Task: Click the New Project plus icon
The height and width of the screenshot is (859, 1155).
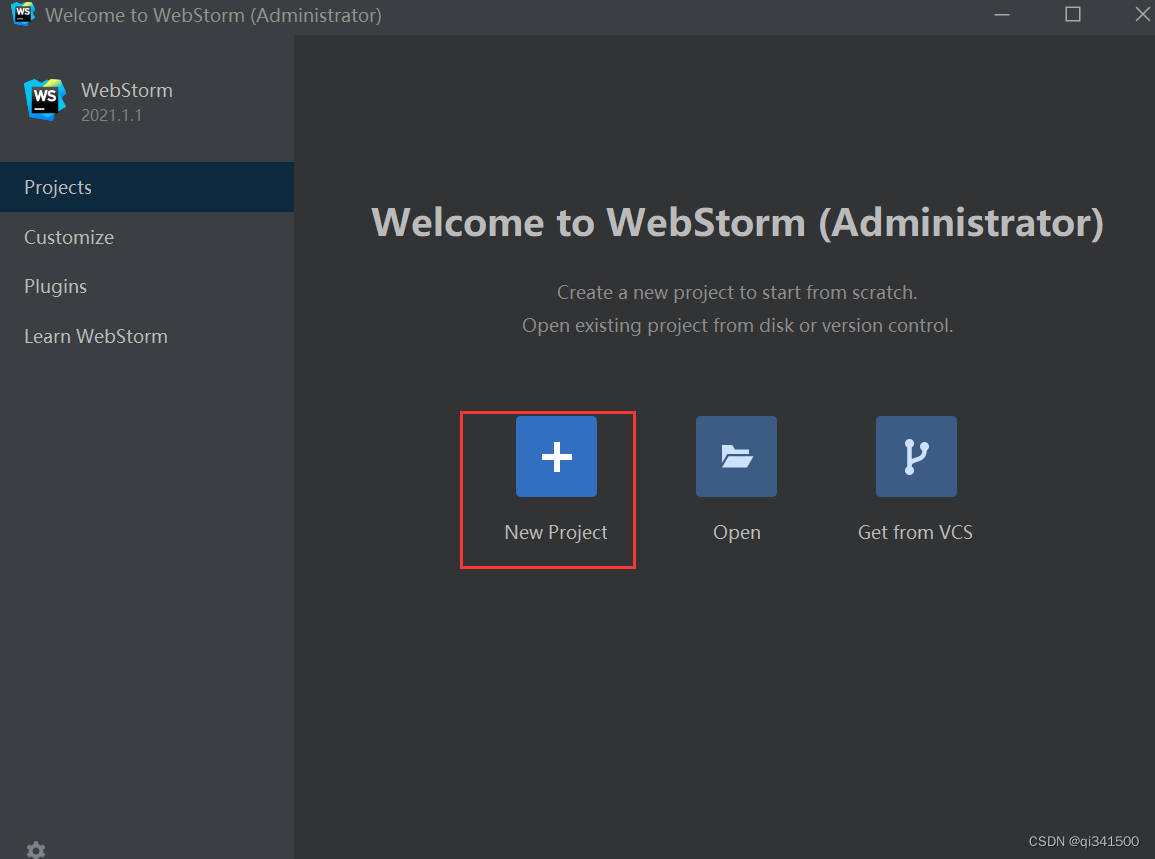Action: tap(556, 456)
